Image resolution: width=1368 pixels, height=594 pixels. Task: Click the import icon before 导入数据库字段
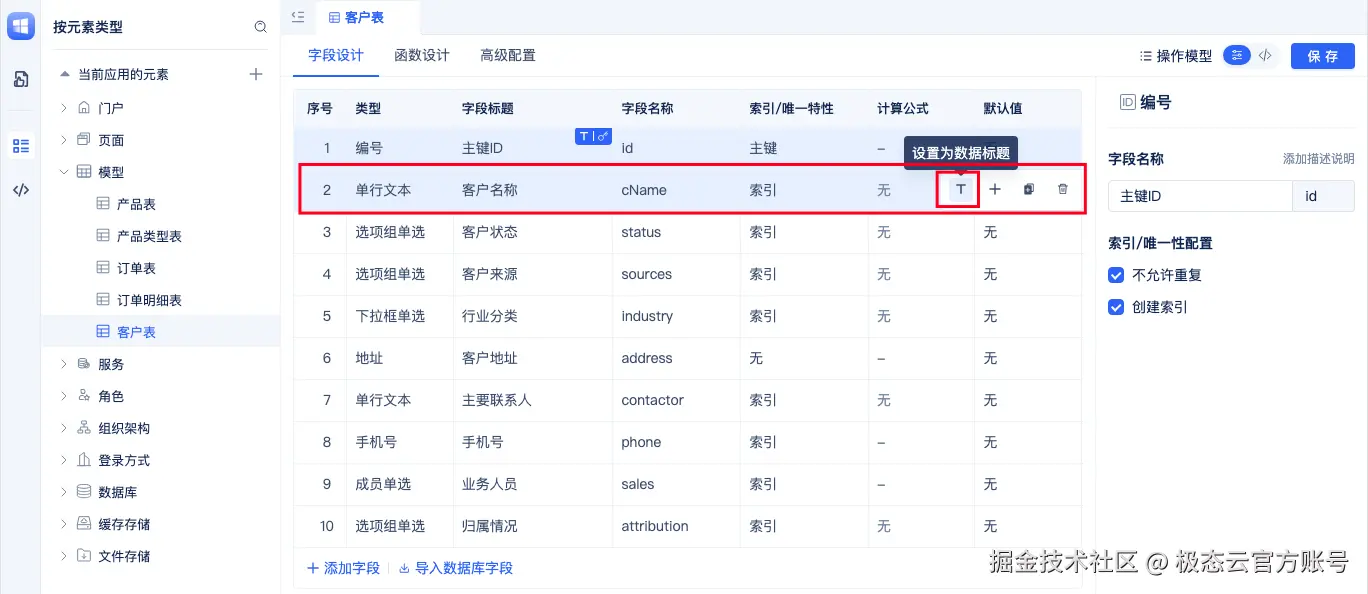click(404, 568)
